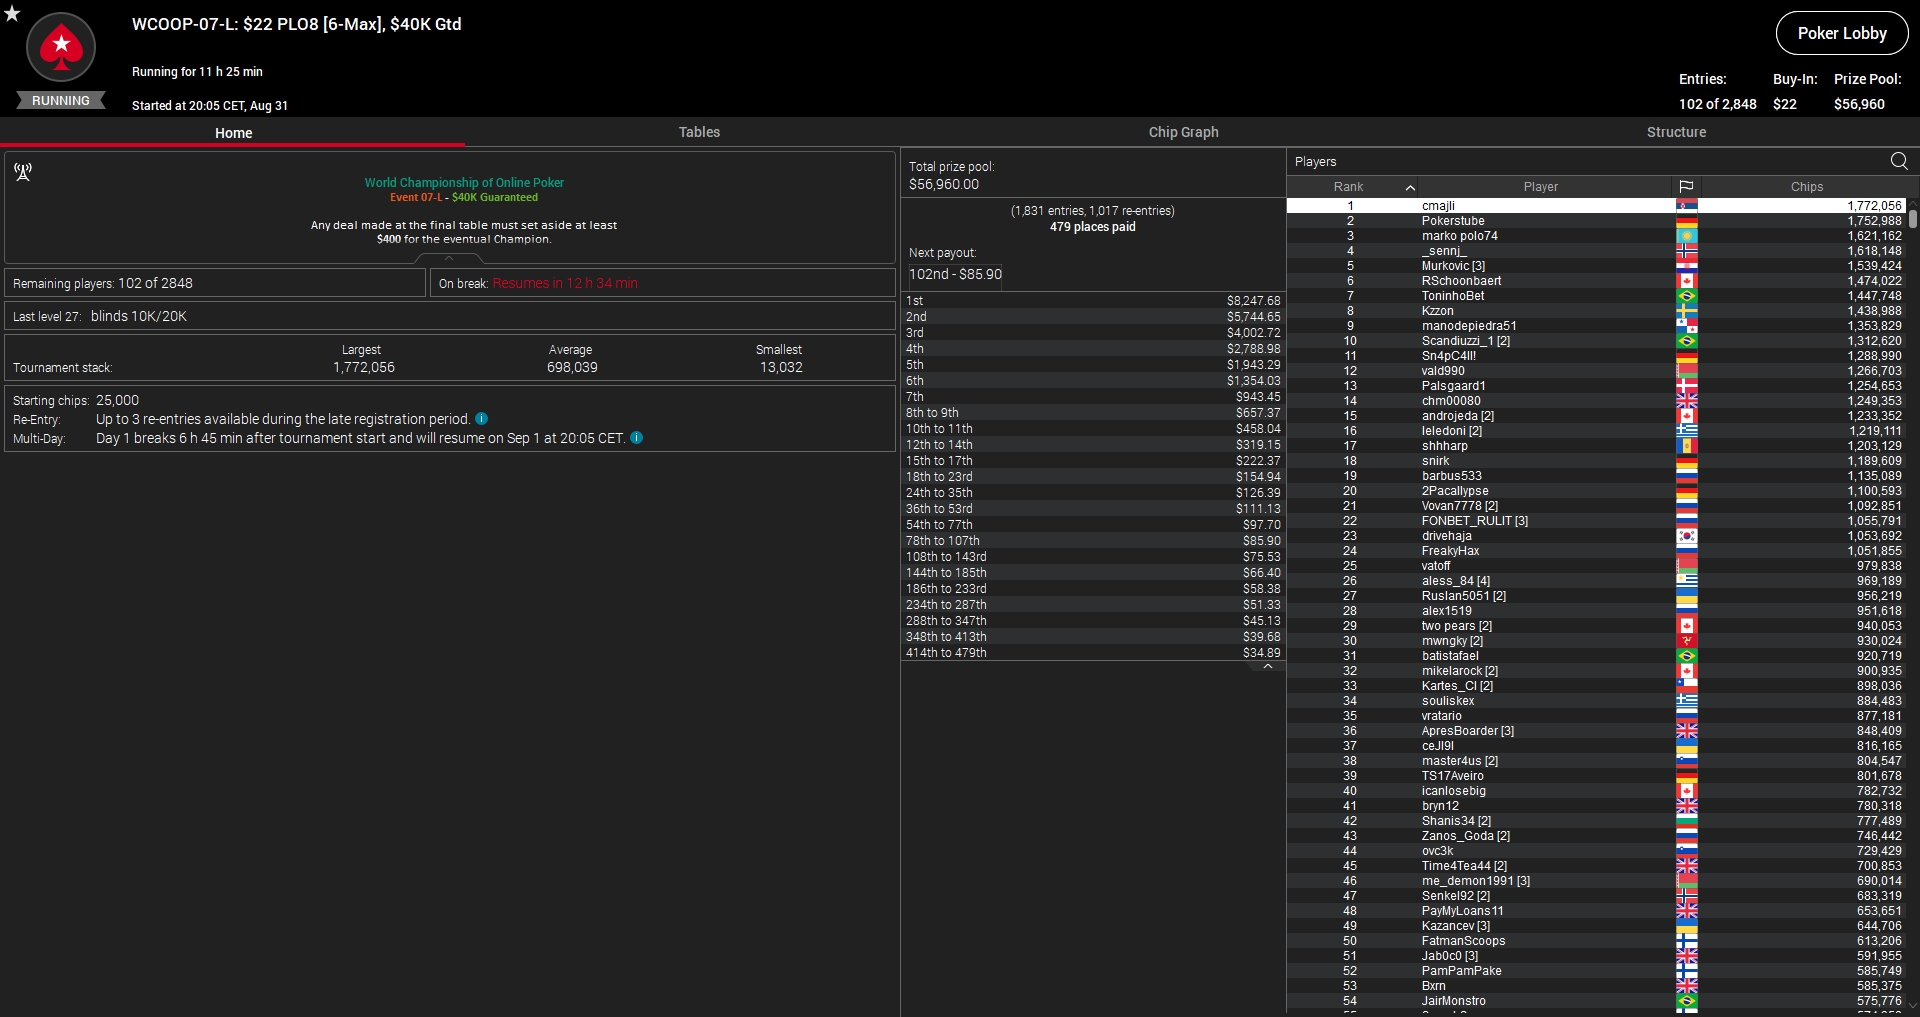Image resolution: width=1920 pixels, height=1017 pixels.
Task: Click the flag beside FatmanScoops
Action: point(1686,941)
